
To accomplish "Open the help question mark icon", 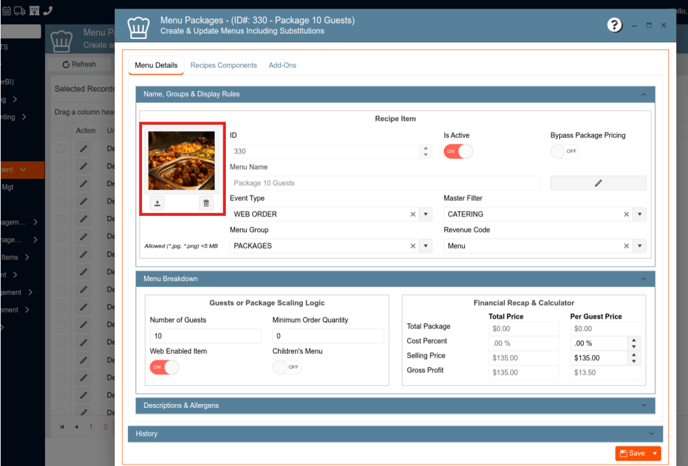I will [x=615, y=25].
